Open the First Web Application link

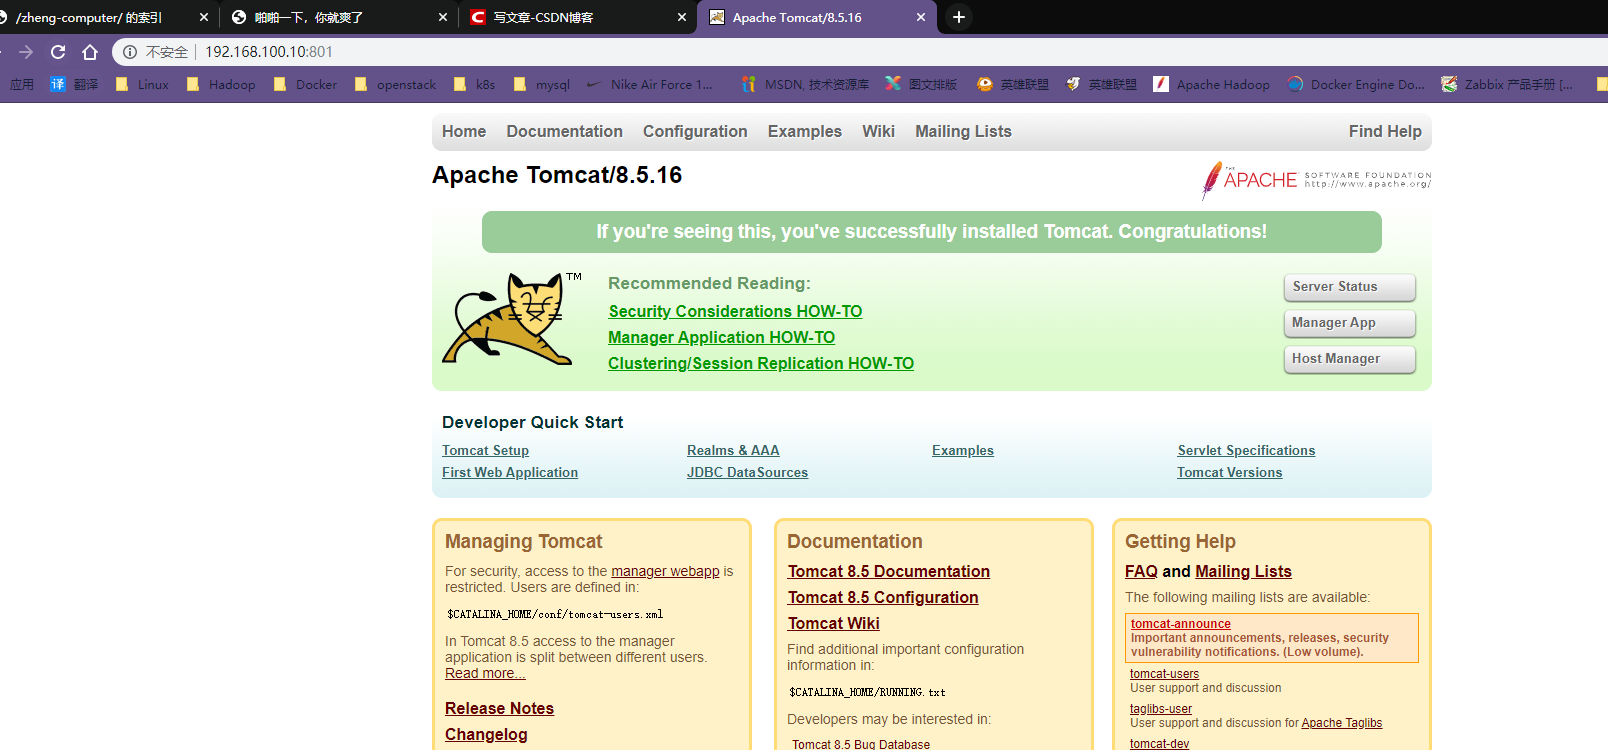click(x=510, y=473)
